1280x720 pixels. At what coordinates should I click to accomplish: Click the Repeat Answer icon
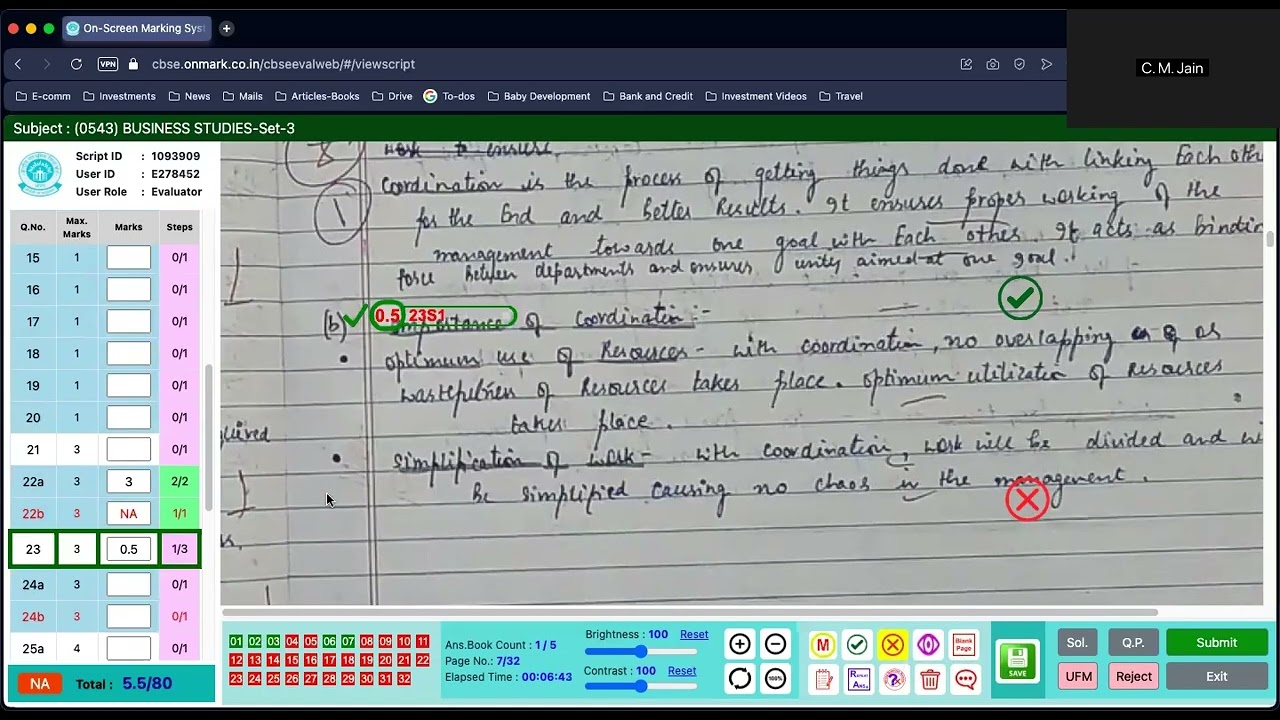coord(858,680)
